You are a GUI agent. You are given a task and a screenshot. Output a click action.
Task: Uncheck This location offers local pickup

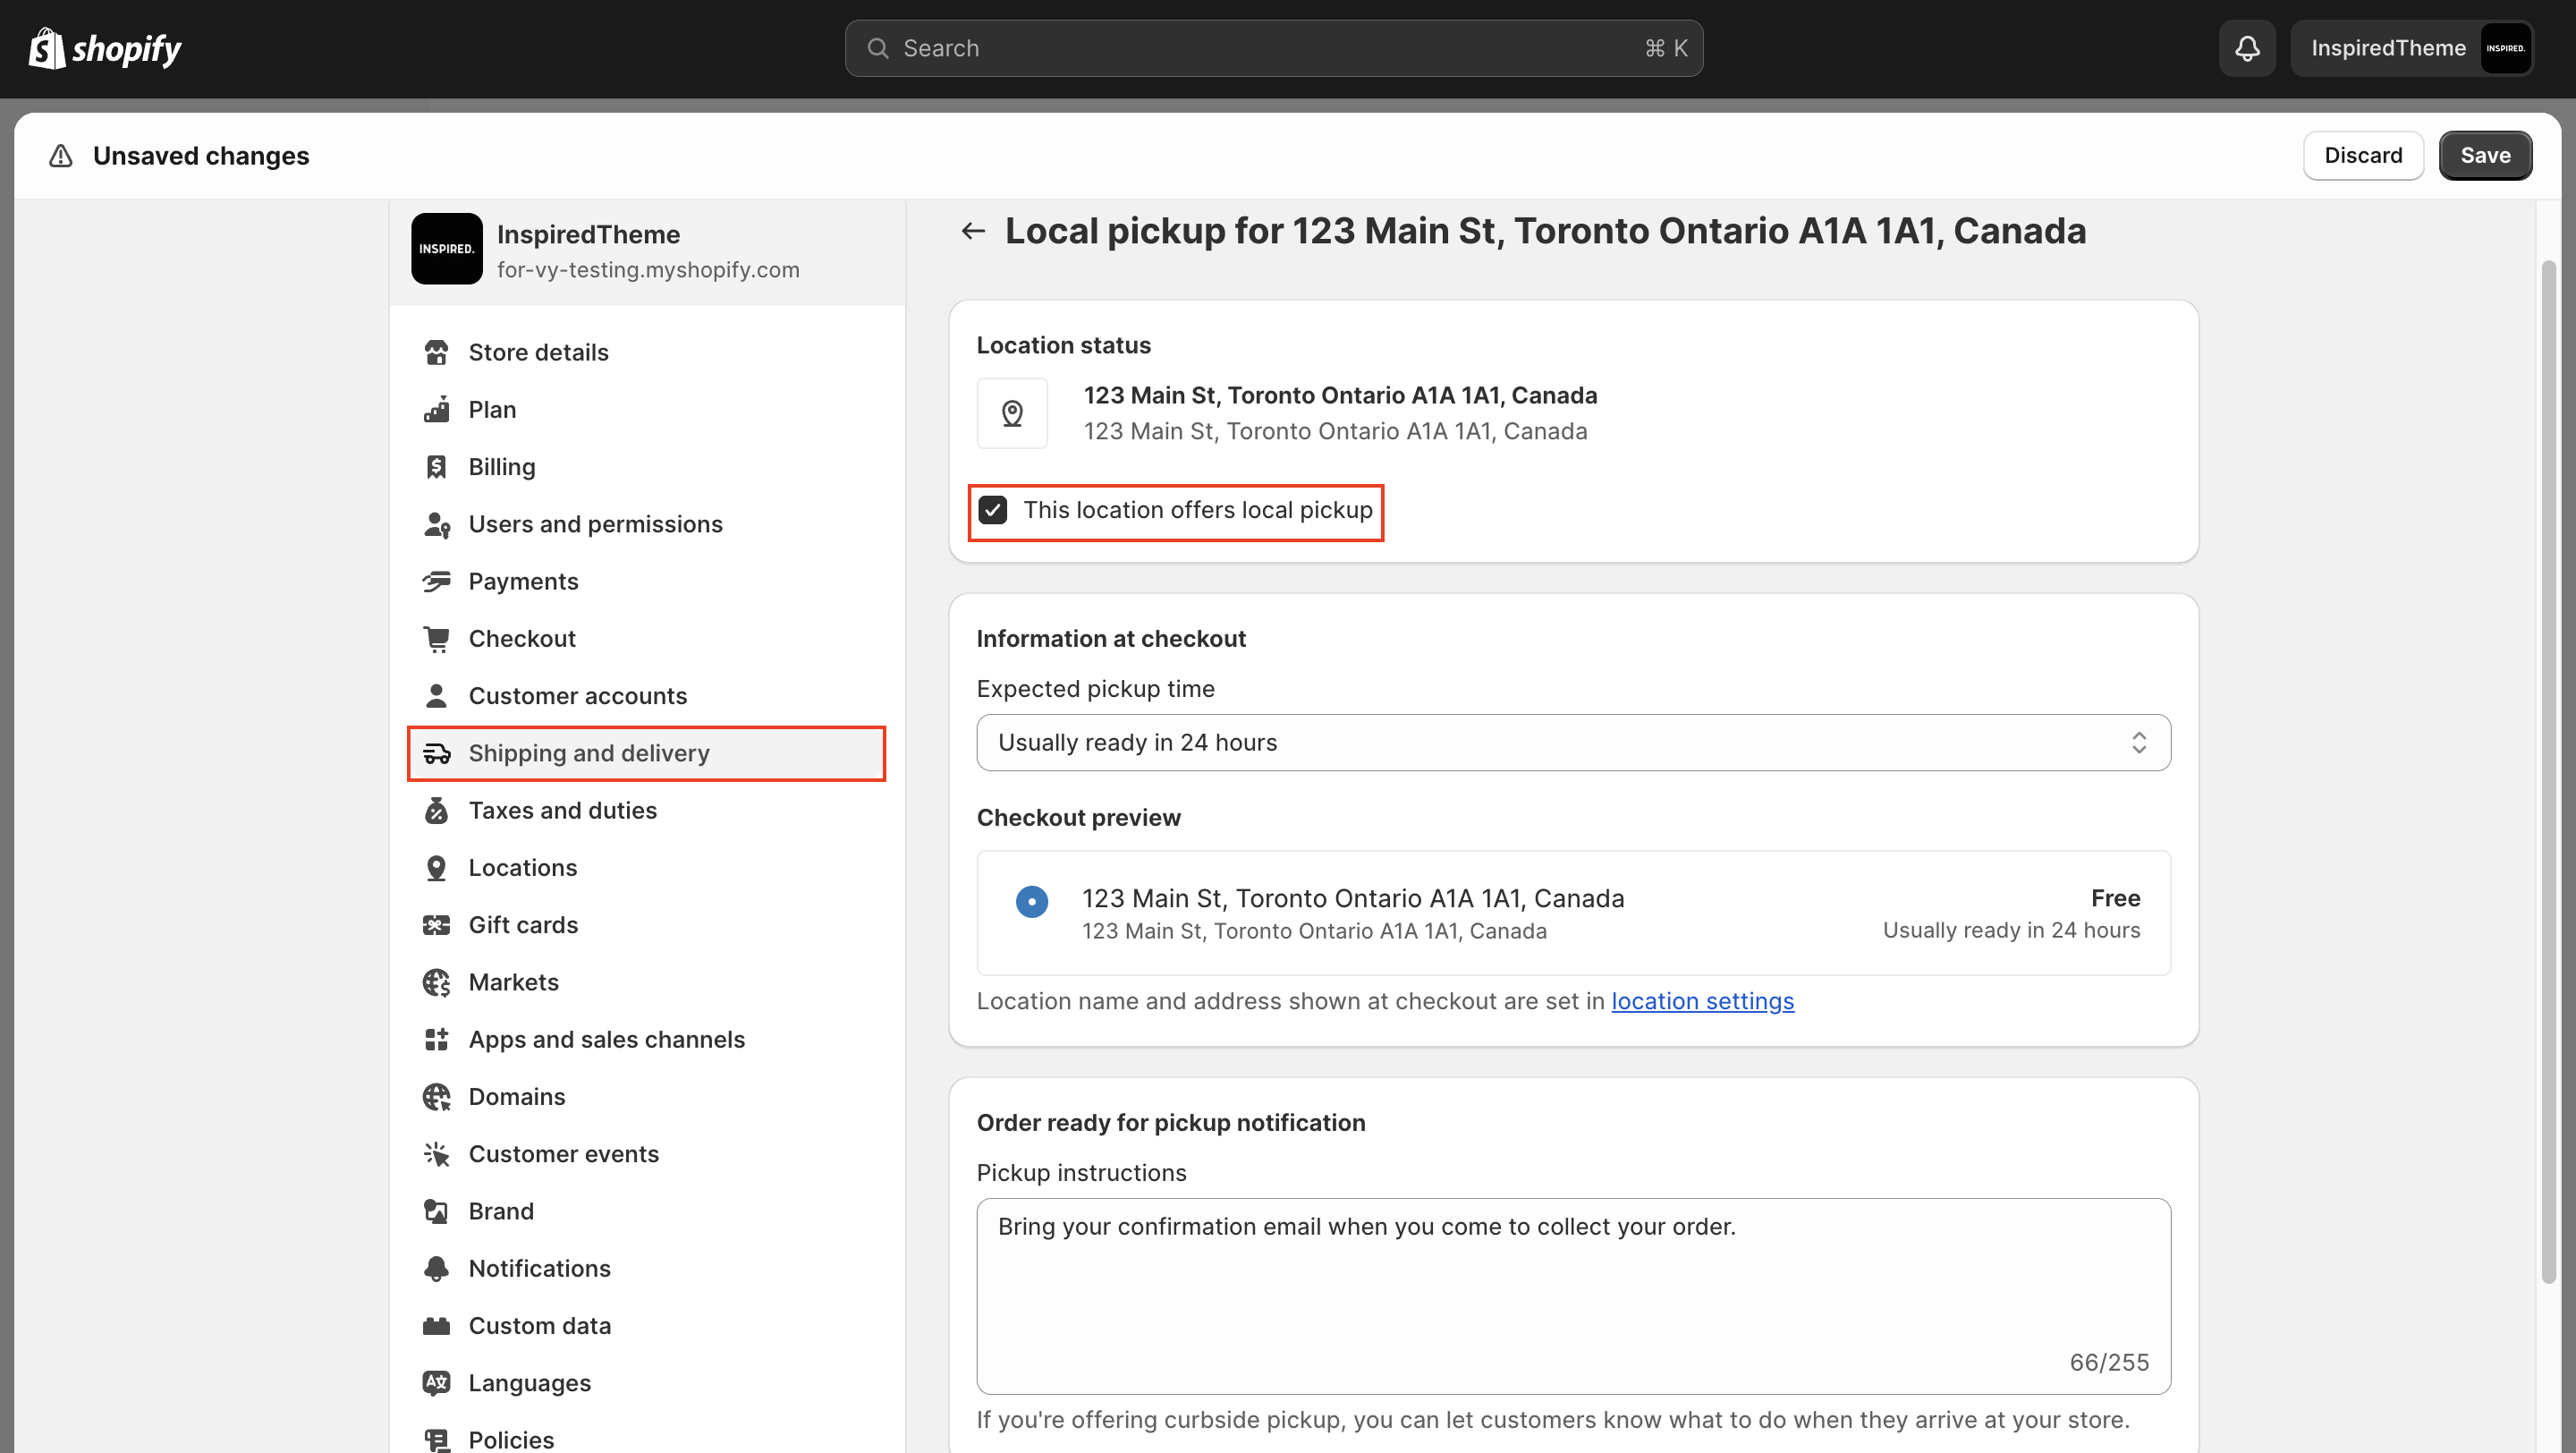(993, 510)
